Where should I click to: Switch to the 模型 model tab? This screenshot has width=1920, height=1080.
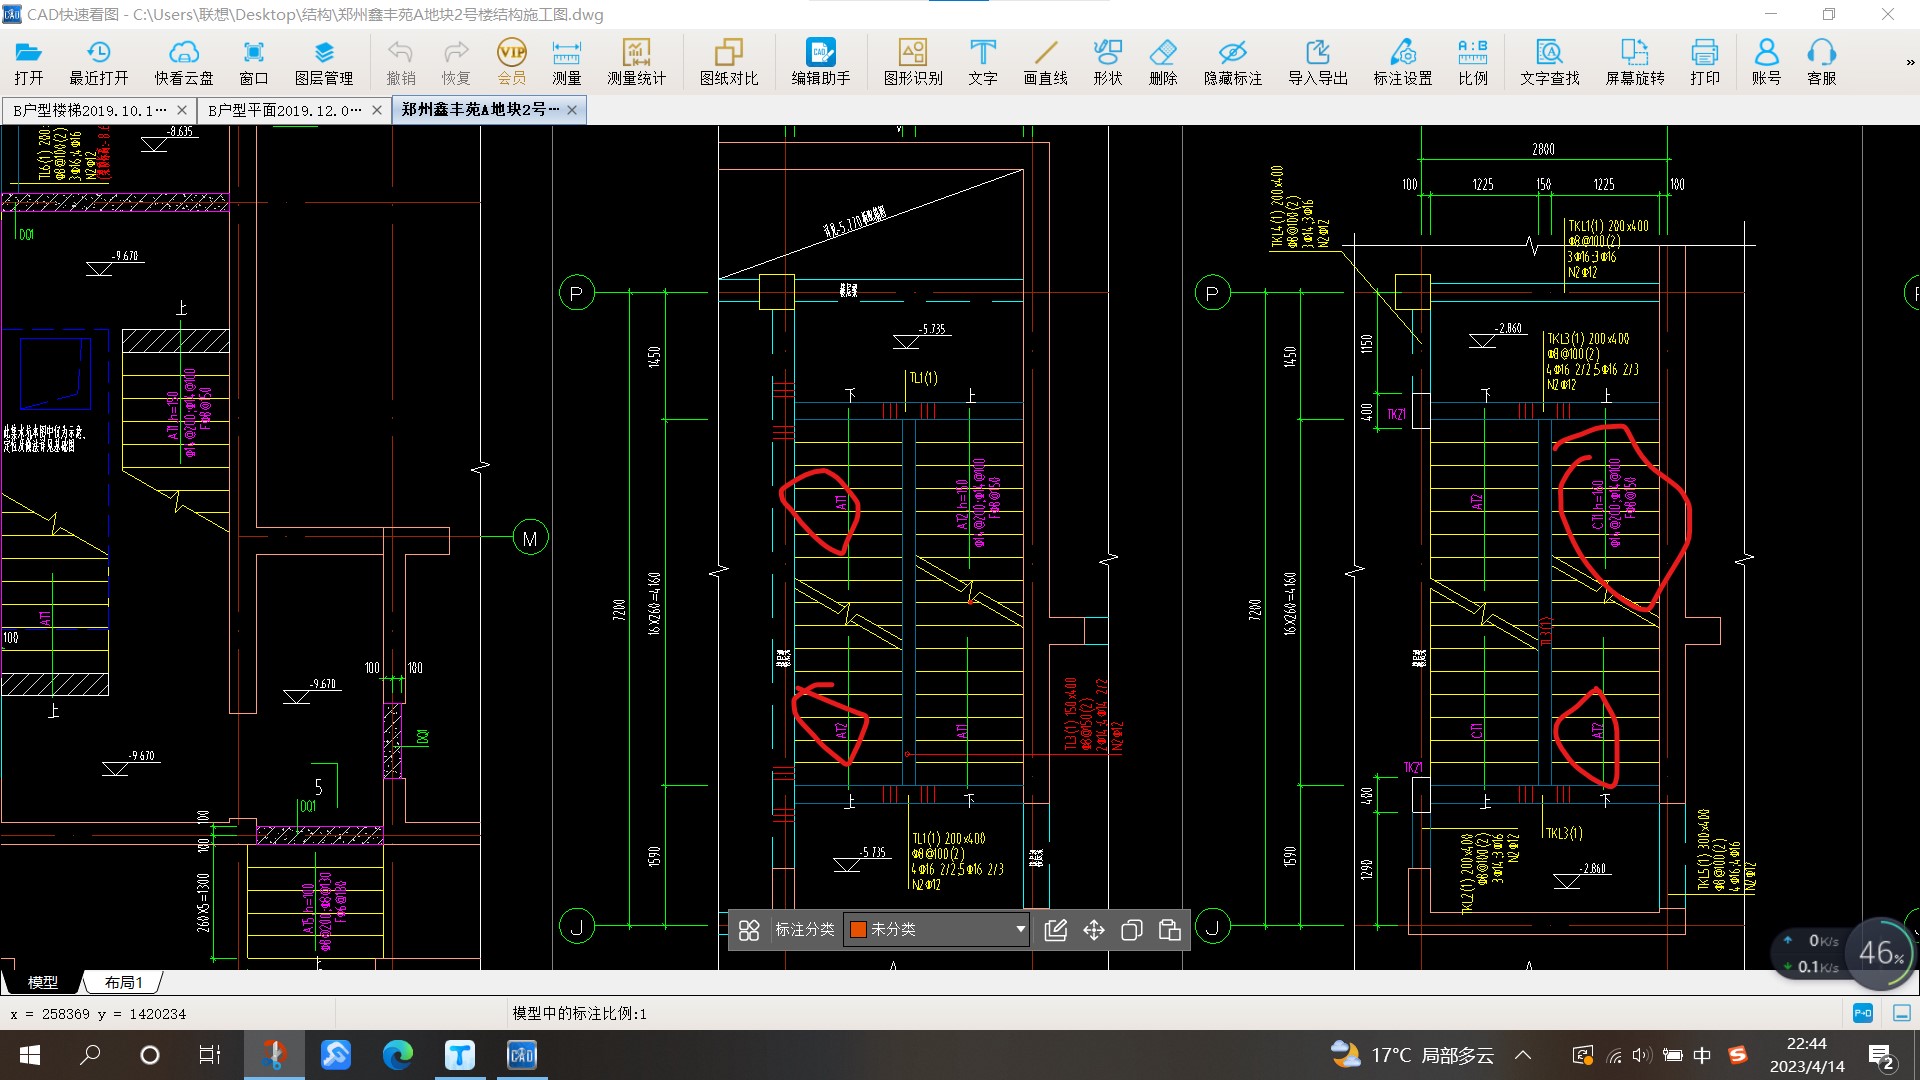[x=42, y=982]
